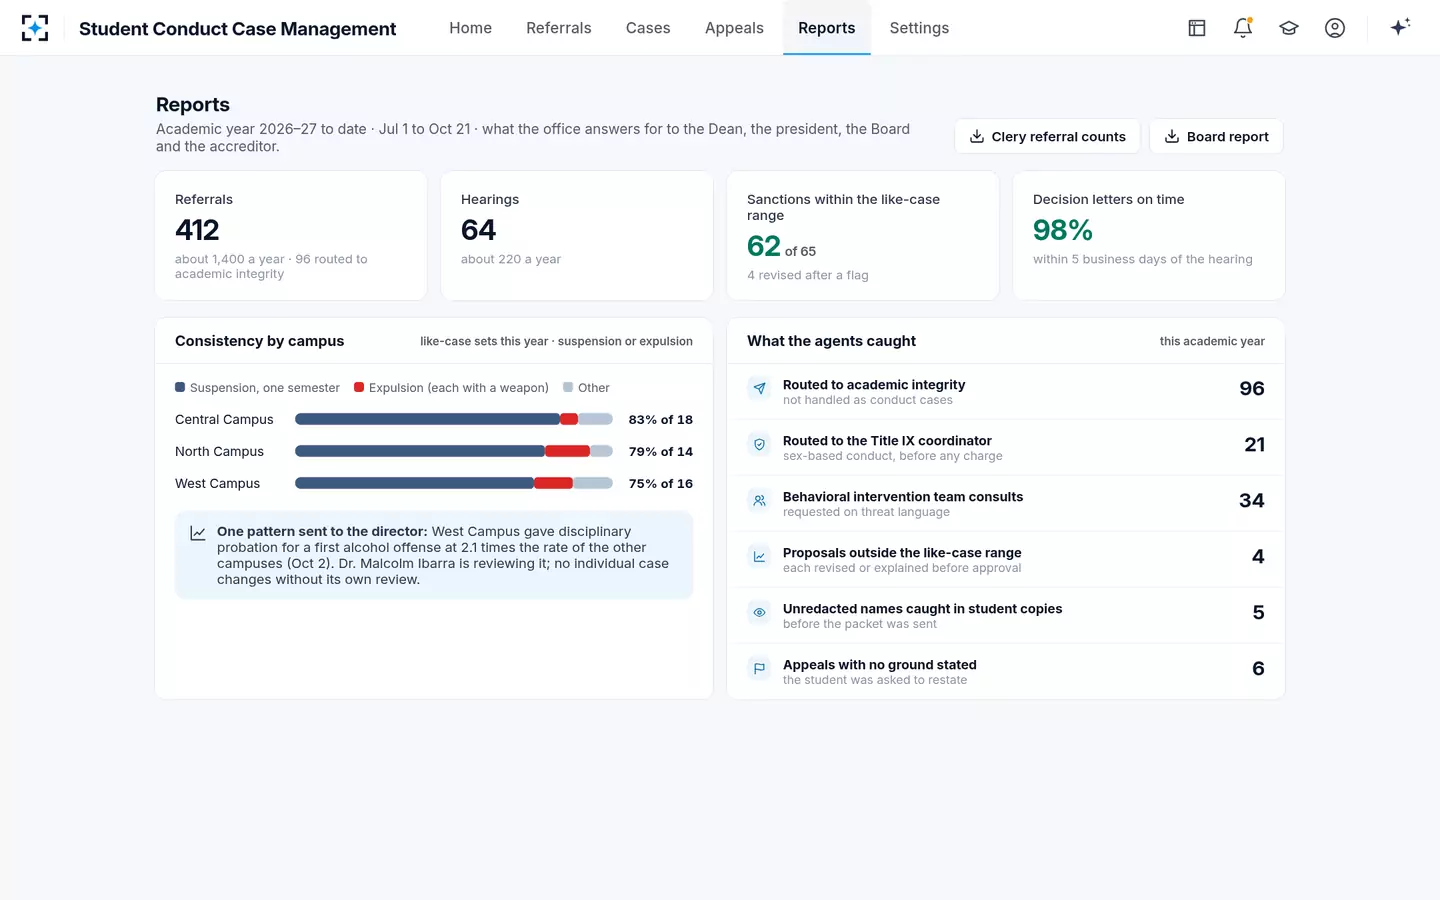Screen dimensions: 1440x900
Task: Open the Sanctions within like-case range card
Action: (863, 236)
